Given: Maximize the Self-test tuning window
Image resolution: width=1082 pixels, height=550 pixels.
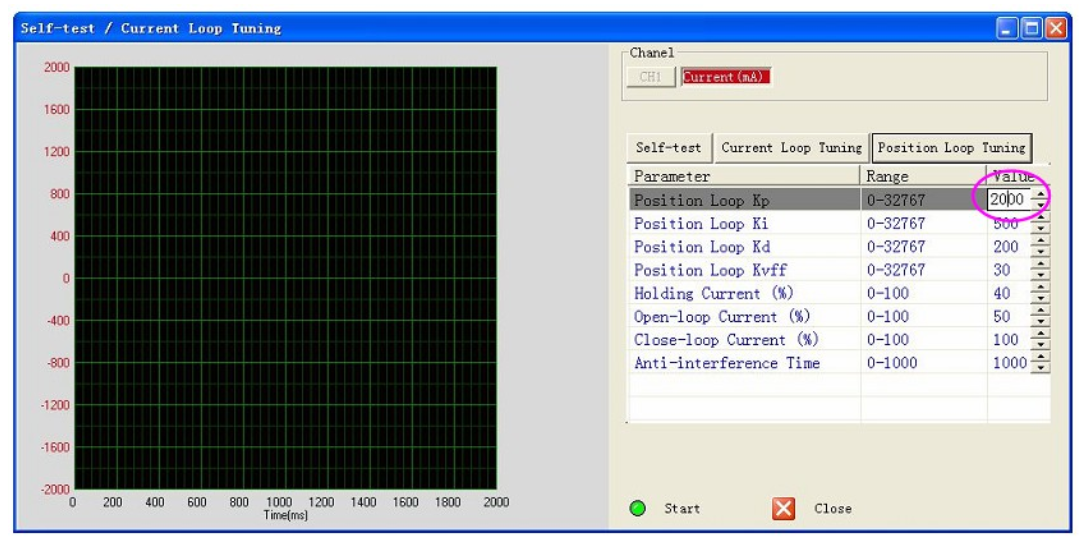Looking at the screenshot, I should click(1032, 28).
